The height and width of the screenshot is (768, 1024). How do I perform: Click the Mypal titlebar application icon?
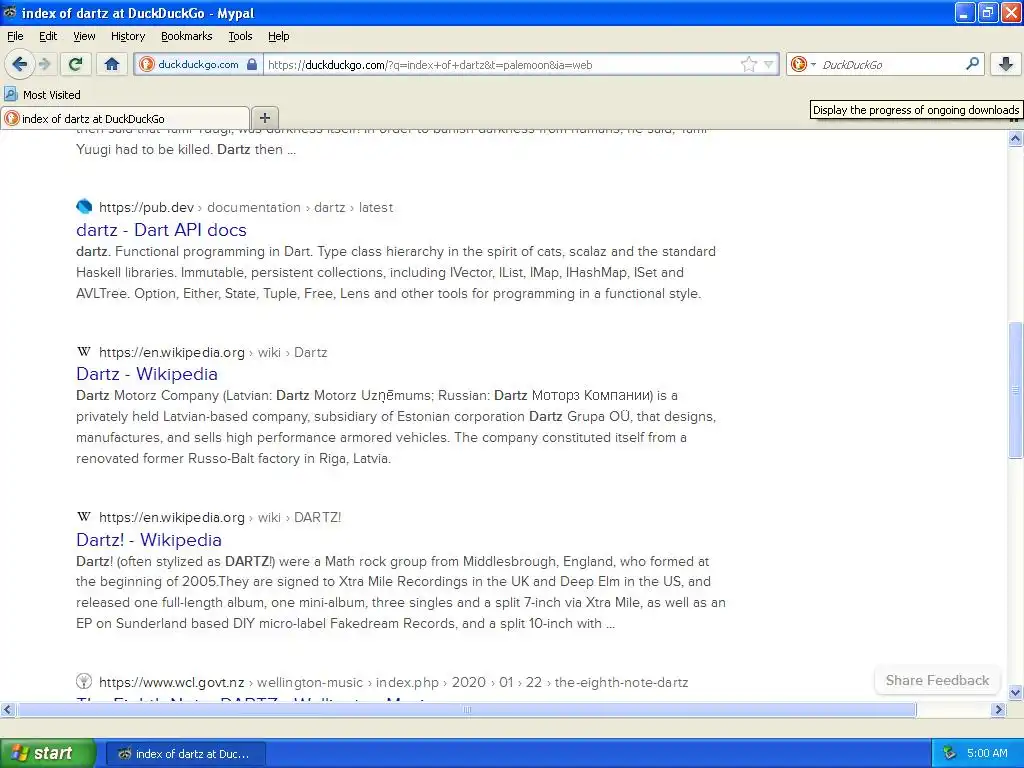pos(9,12)
